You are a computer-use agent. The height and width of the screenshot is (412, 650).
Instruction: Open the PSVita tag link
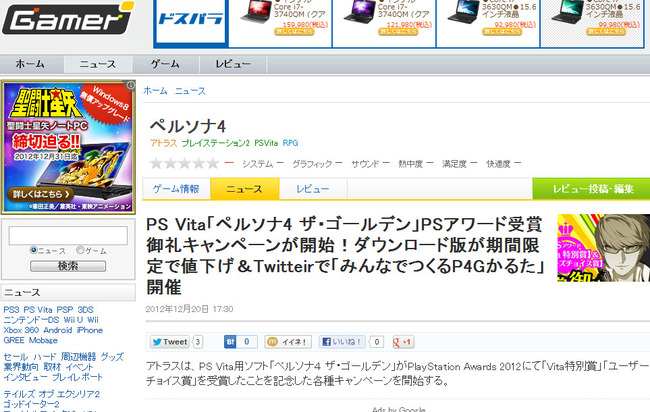266,143
